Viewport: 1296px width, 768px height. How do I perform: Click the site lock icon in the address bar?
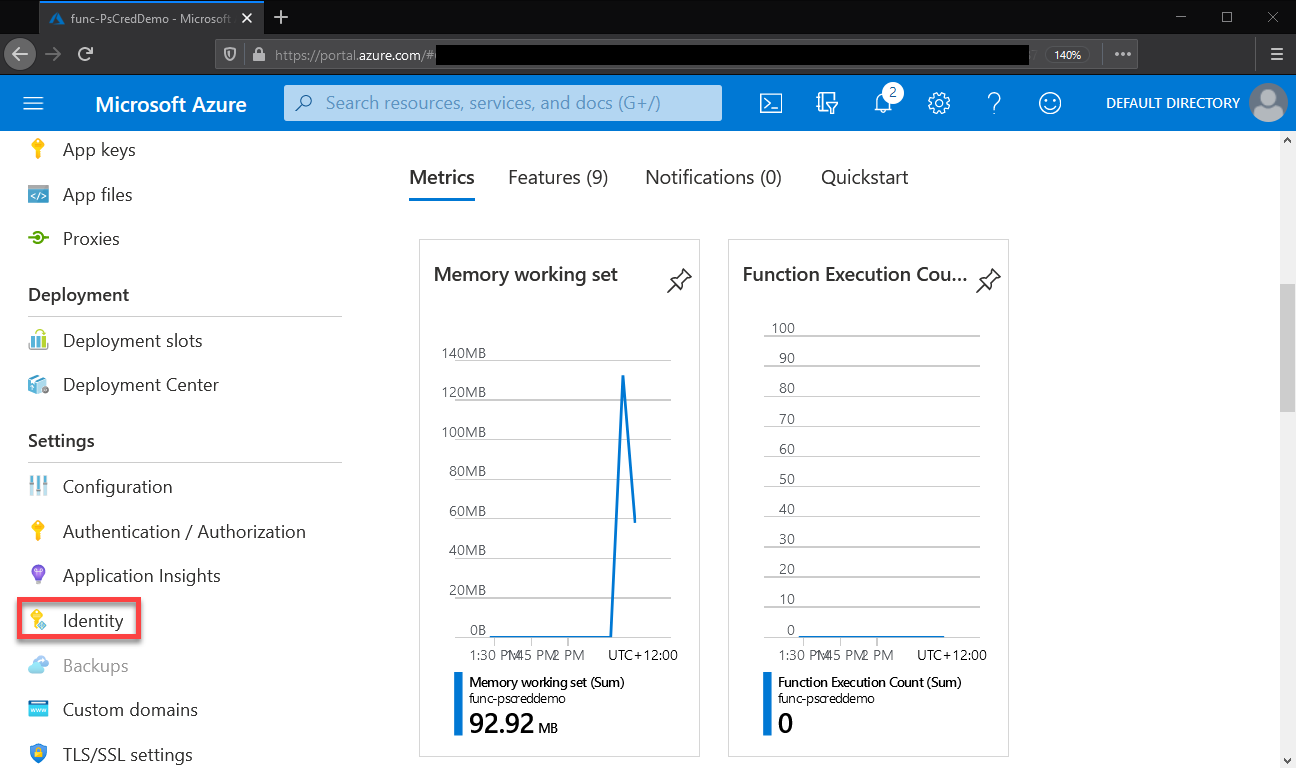coord(258,55)
